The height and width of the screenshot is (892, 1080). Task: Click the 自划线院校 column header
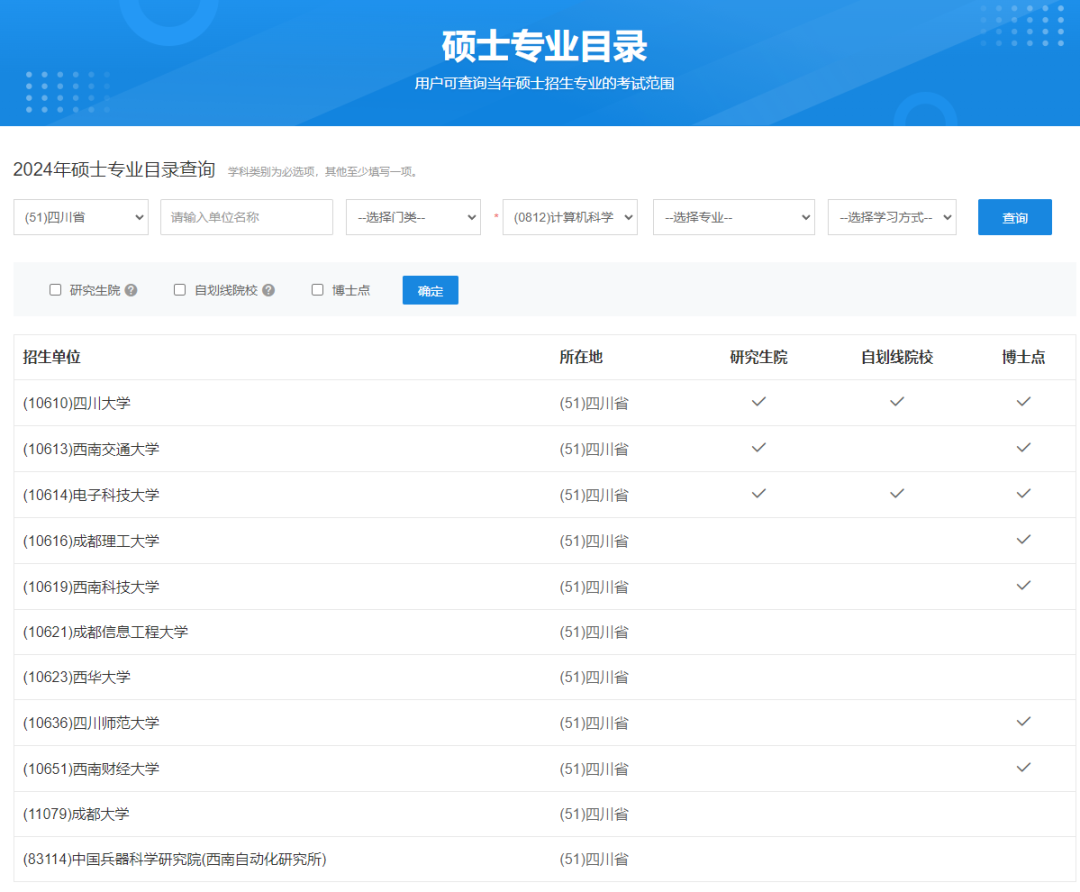[897, 357]
